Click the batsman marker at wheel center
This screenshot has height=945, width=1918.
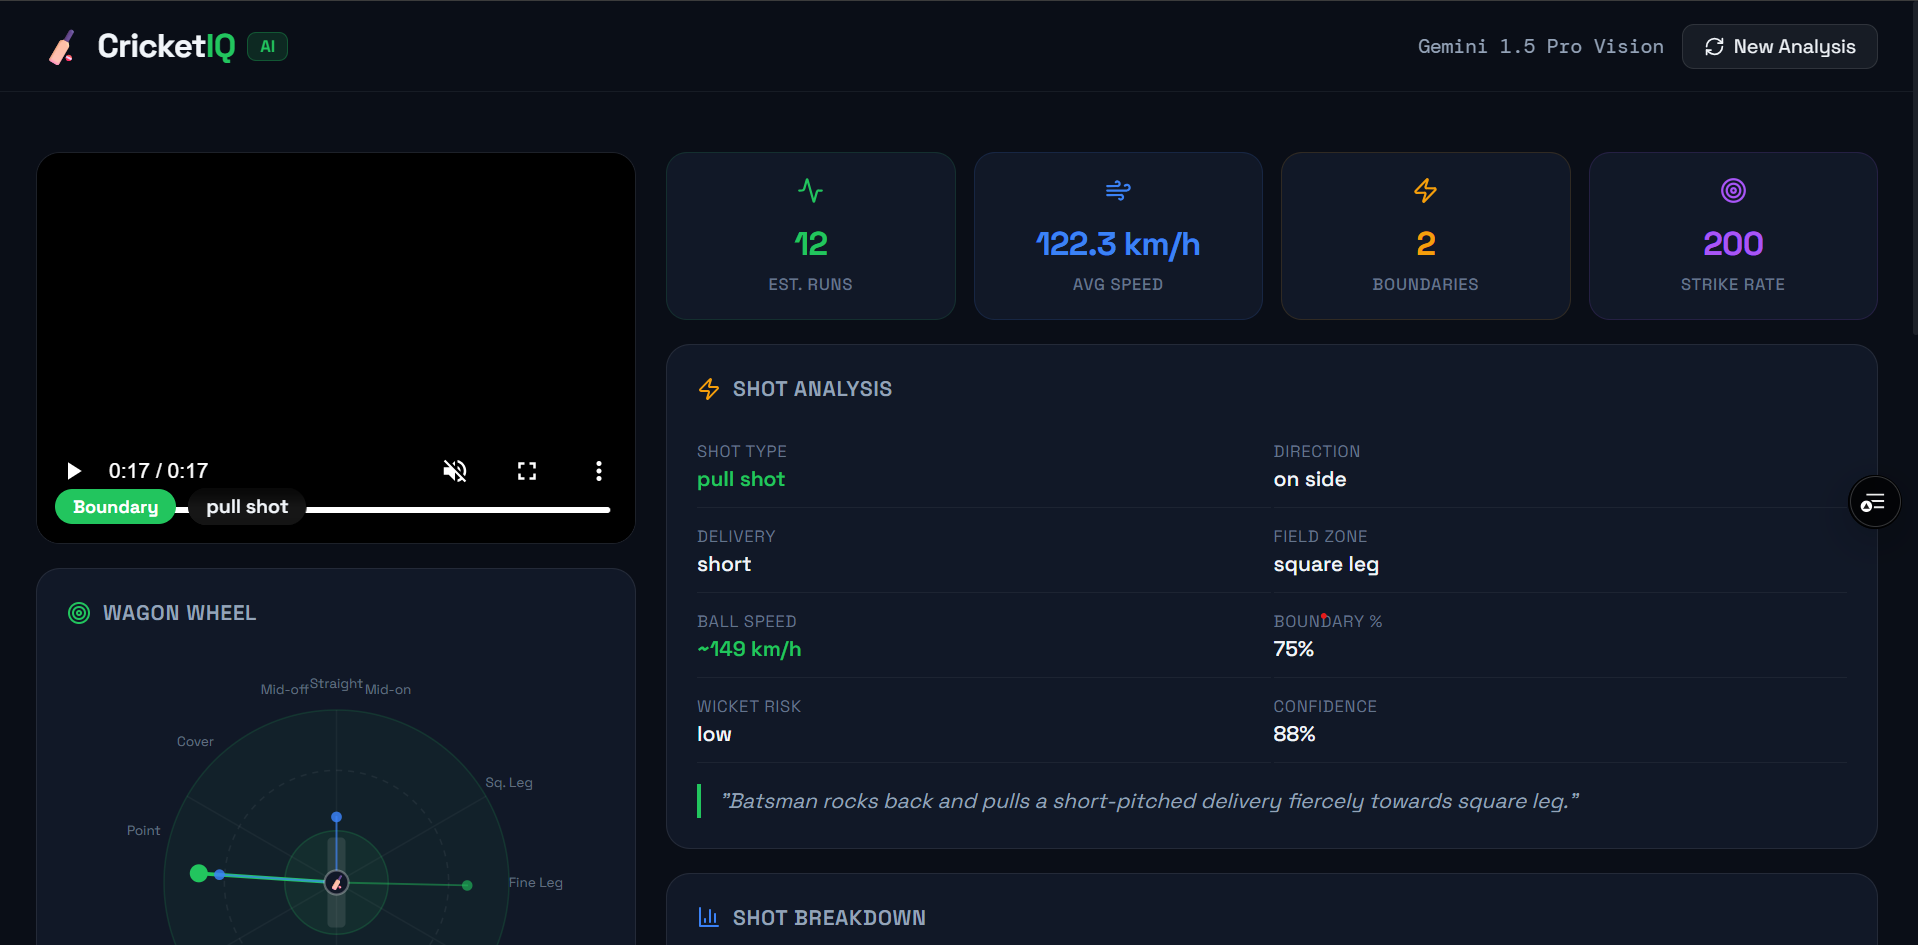click(x=337, y=882)
